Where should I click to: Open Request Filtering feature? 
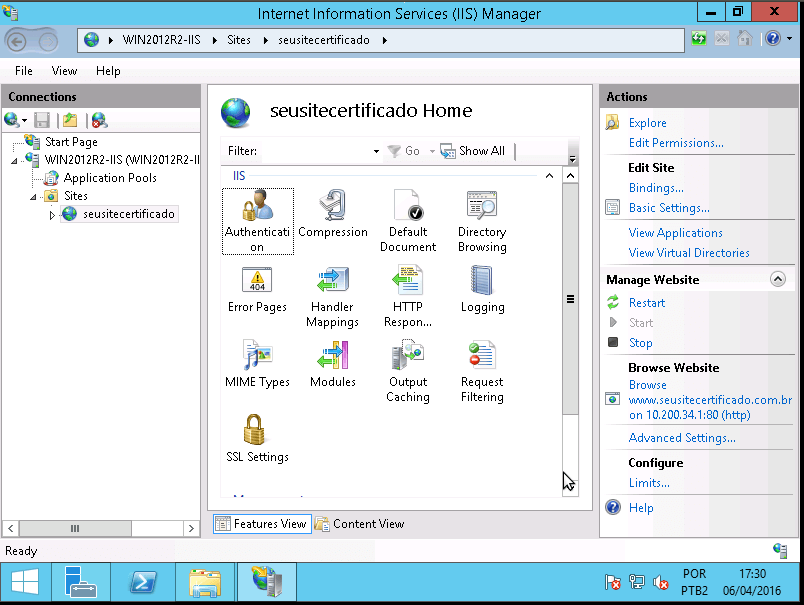[x=482, y=371]
